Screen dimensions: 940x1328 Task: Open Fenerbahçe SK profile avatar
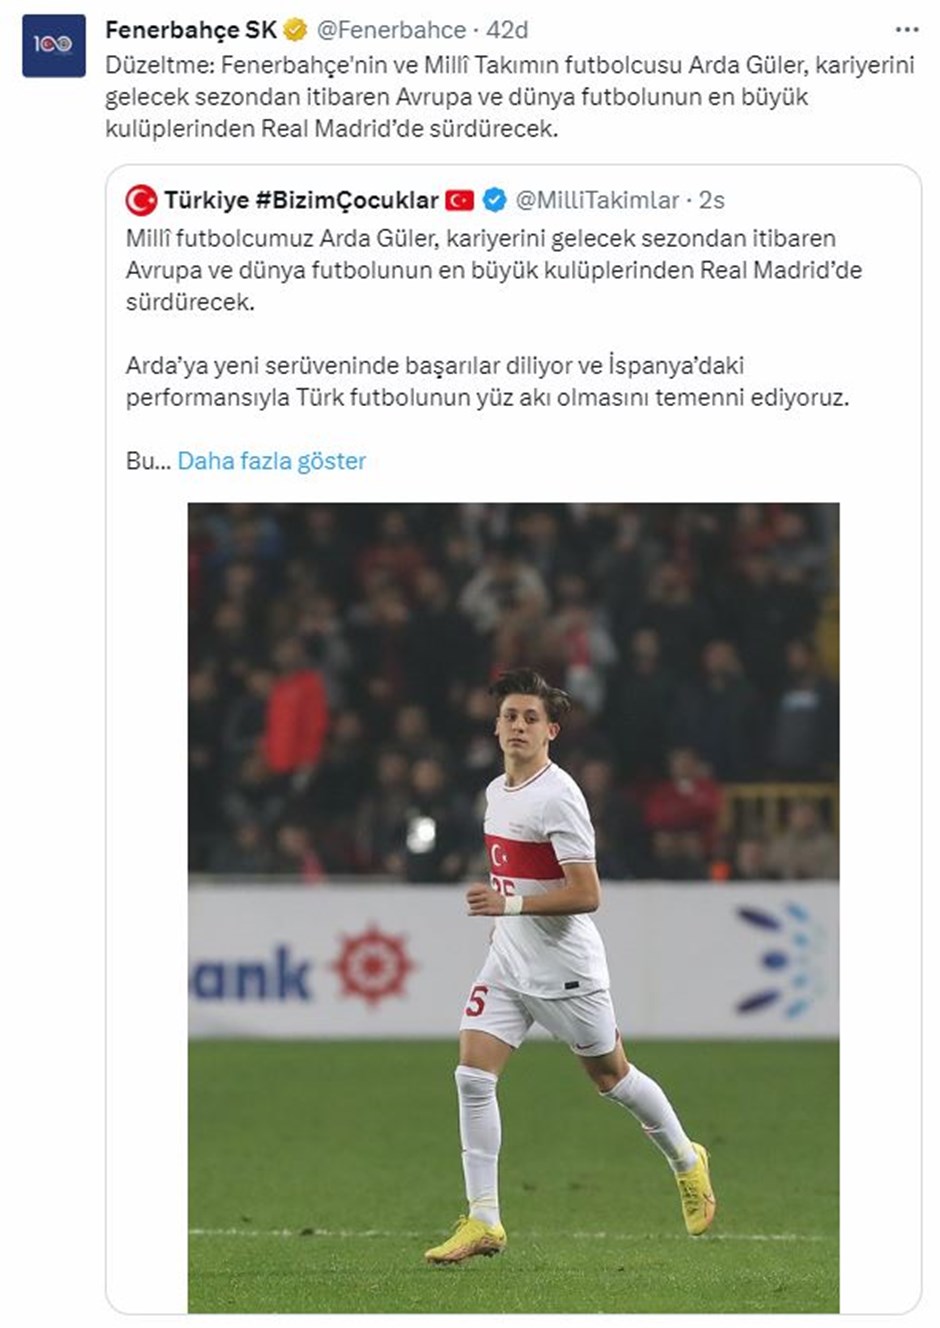(54, 45)
